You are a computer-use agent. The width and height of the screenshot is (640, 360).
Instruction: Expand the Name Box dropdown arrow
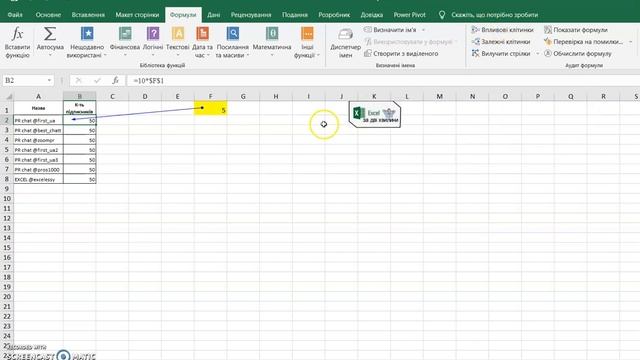(x=49, y=80)
